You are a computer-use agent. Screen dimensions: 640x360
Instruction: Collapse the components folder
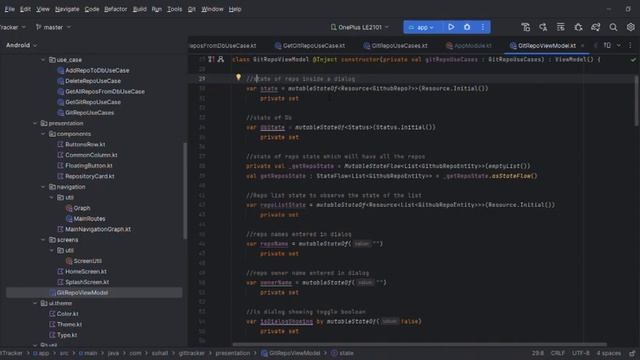[43, 134]
